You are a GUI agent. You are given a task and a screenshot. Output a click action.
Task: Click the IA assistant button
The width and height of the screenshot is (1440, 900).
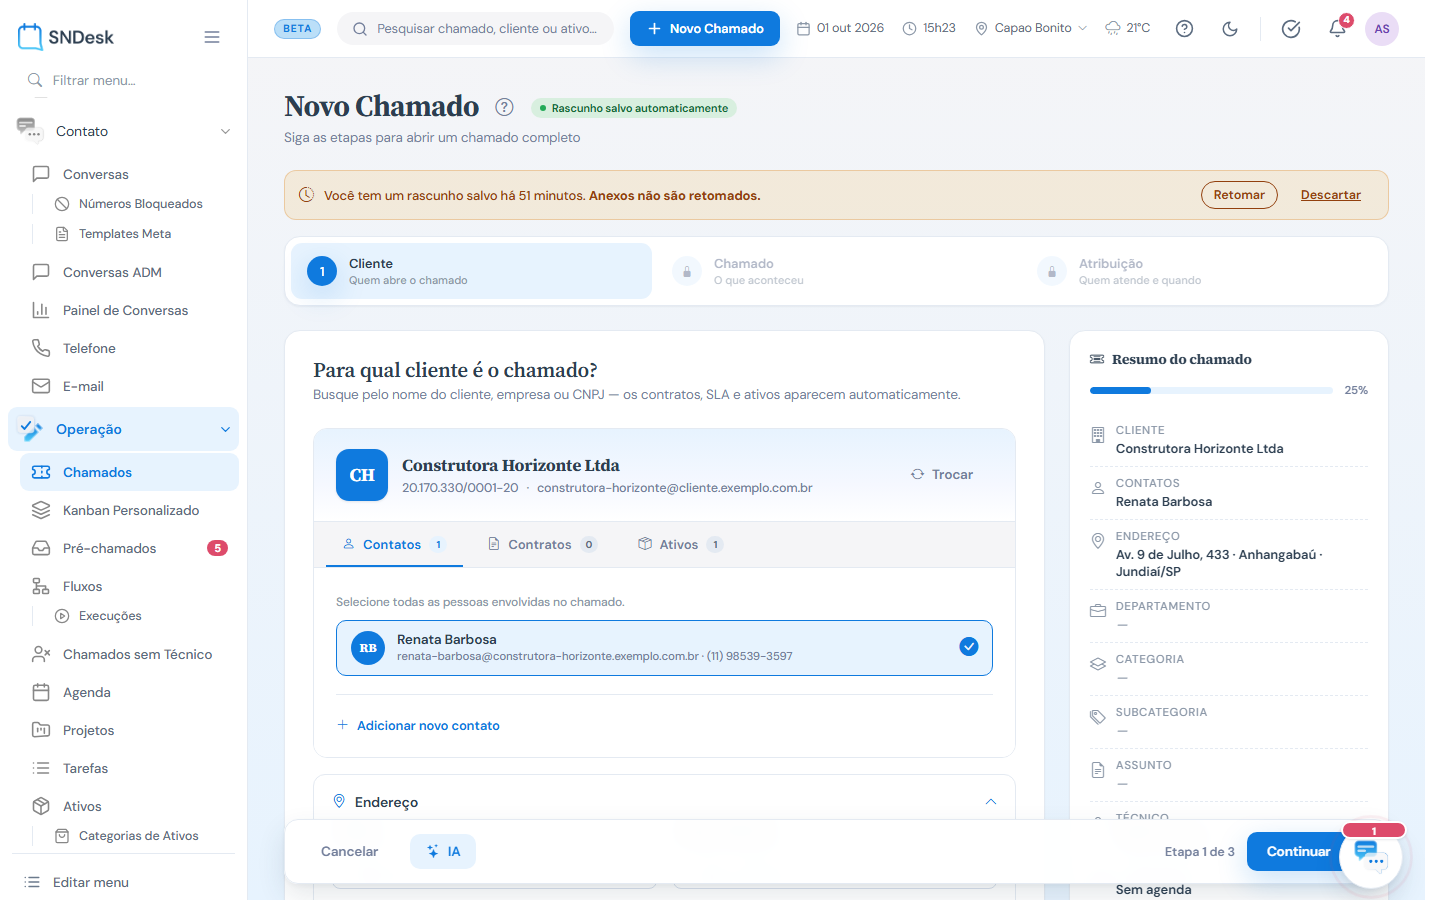443,852
